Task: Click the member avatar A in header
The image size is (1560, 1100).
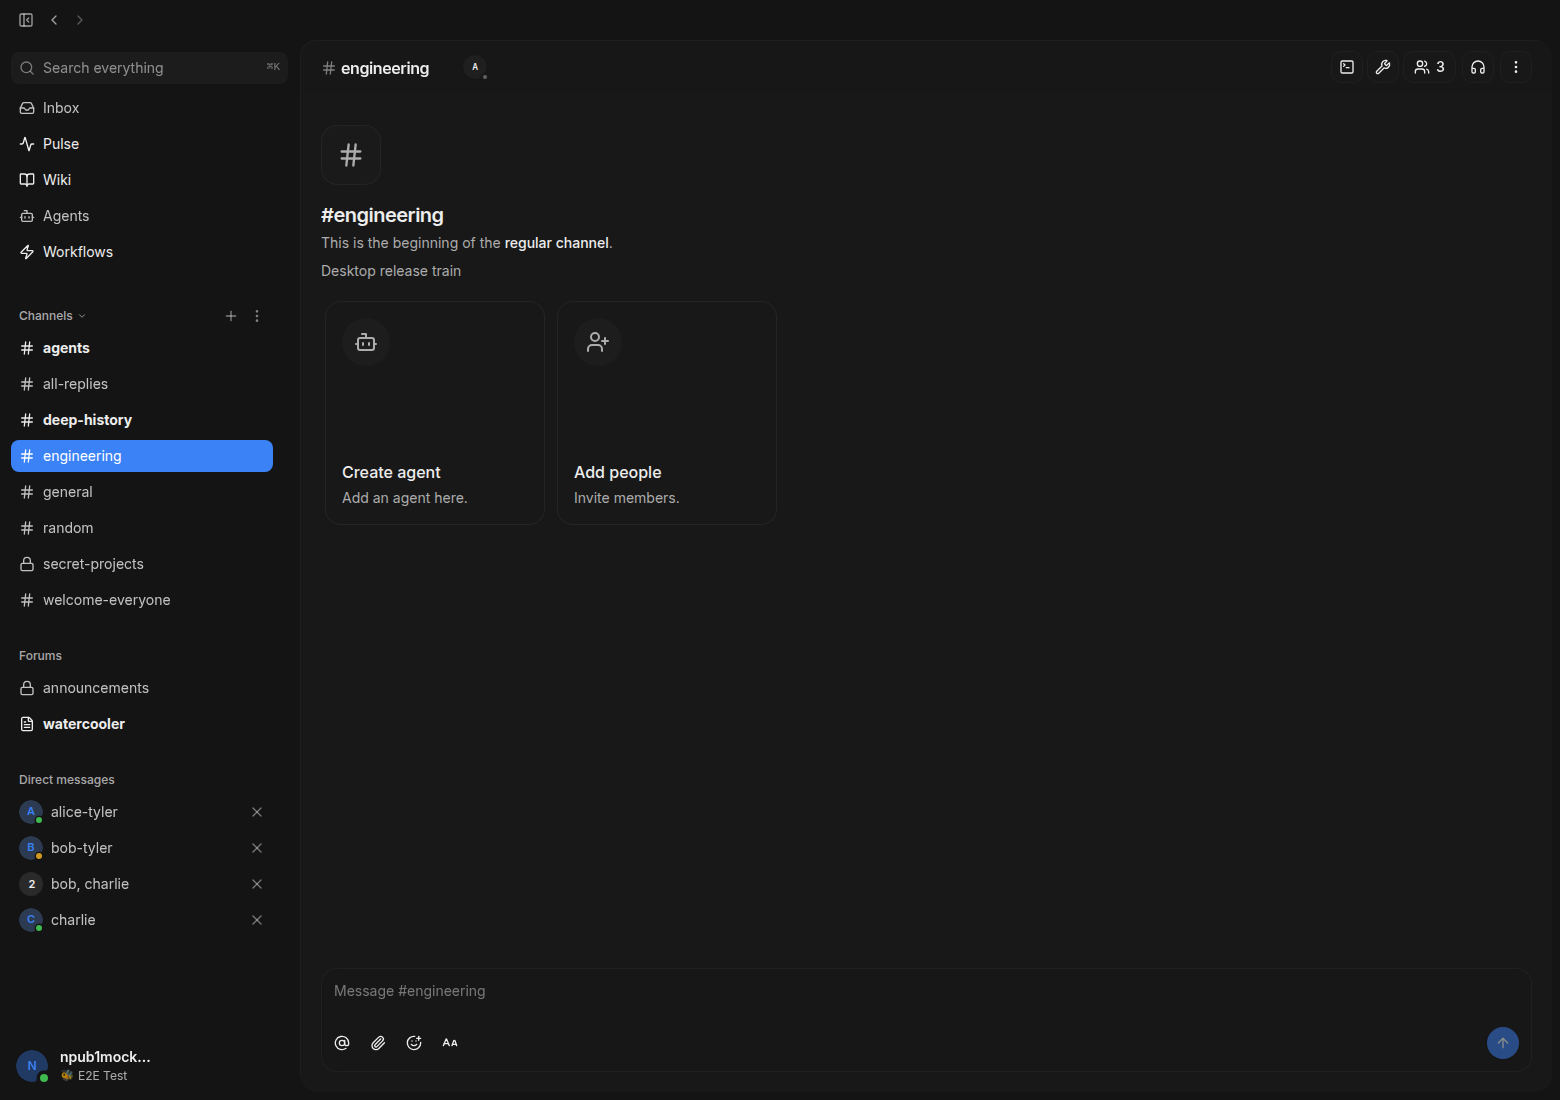Action: [475, 67]
